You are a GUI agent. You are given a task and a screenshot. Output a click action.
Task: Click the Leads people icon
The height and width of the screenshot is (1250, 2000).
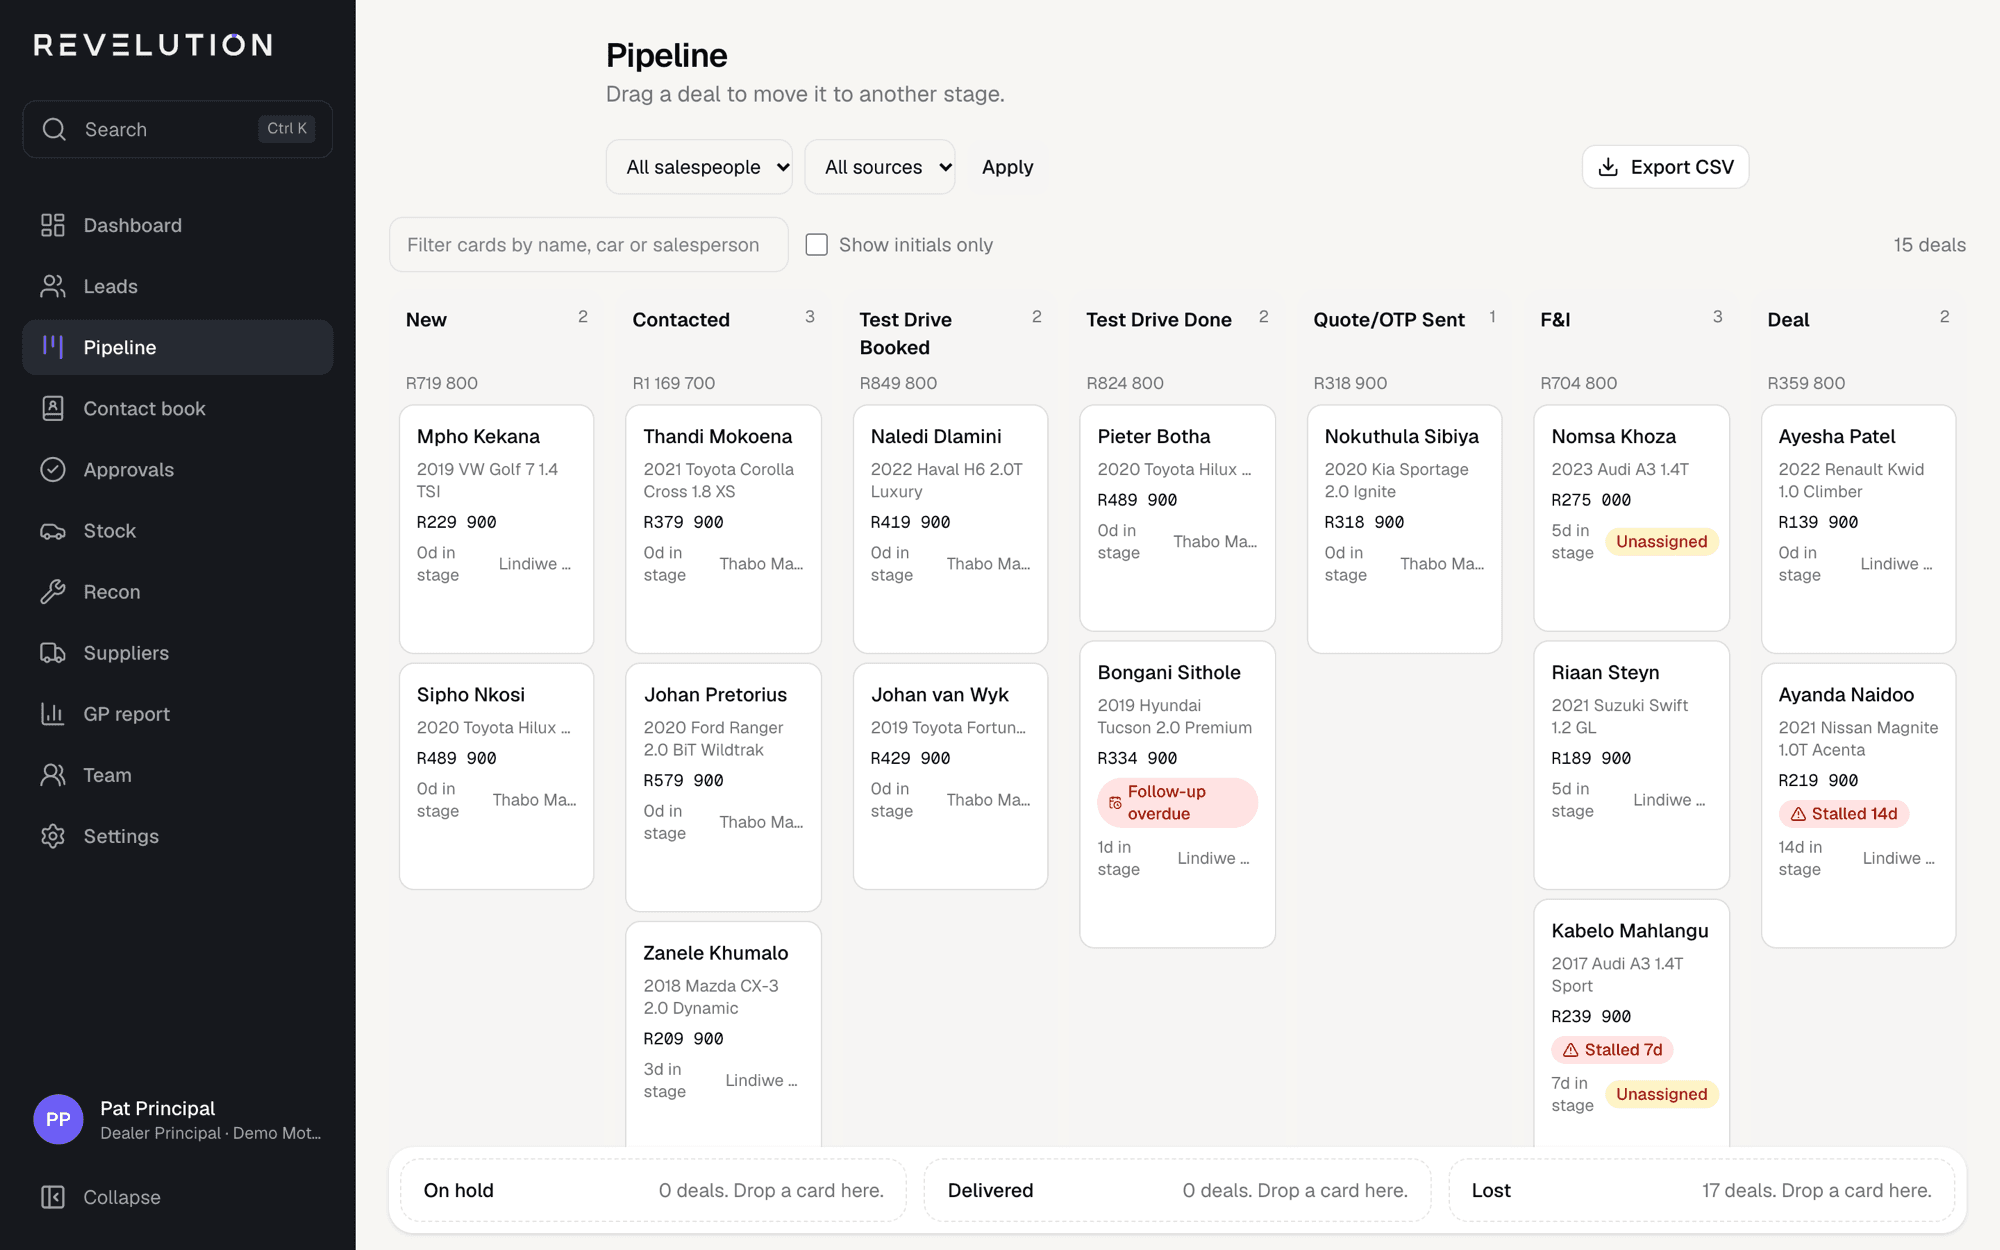53,286
